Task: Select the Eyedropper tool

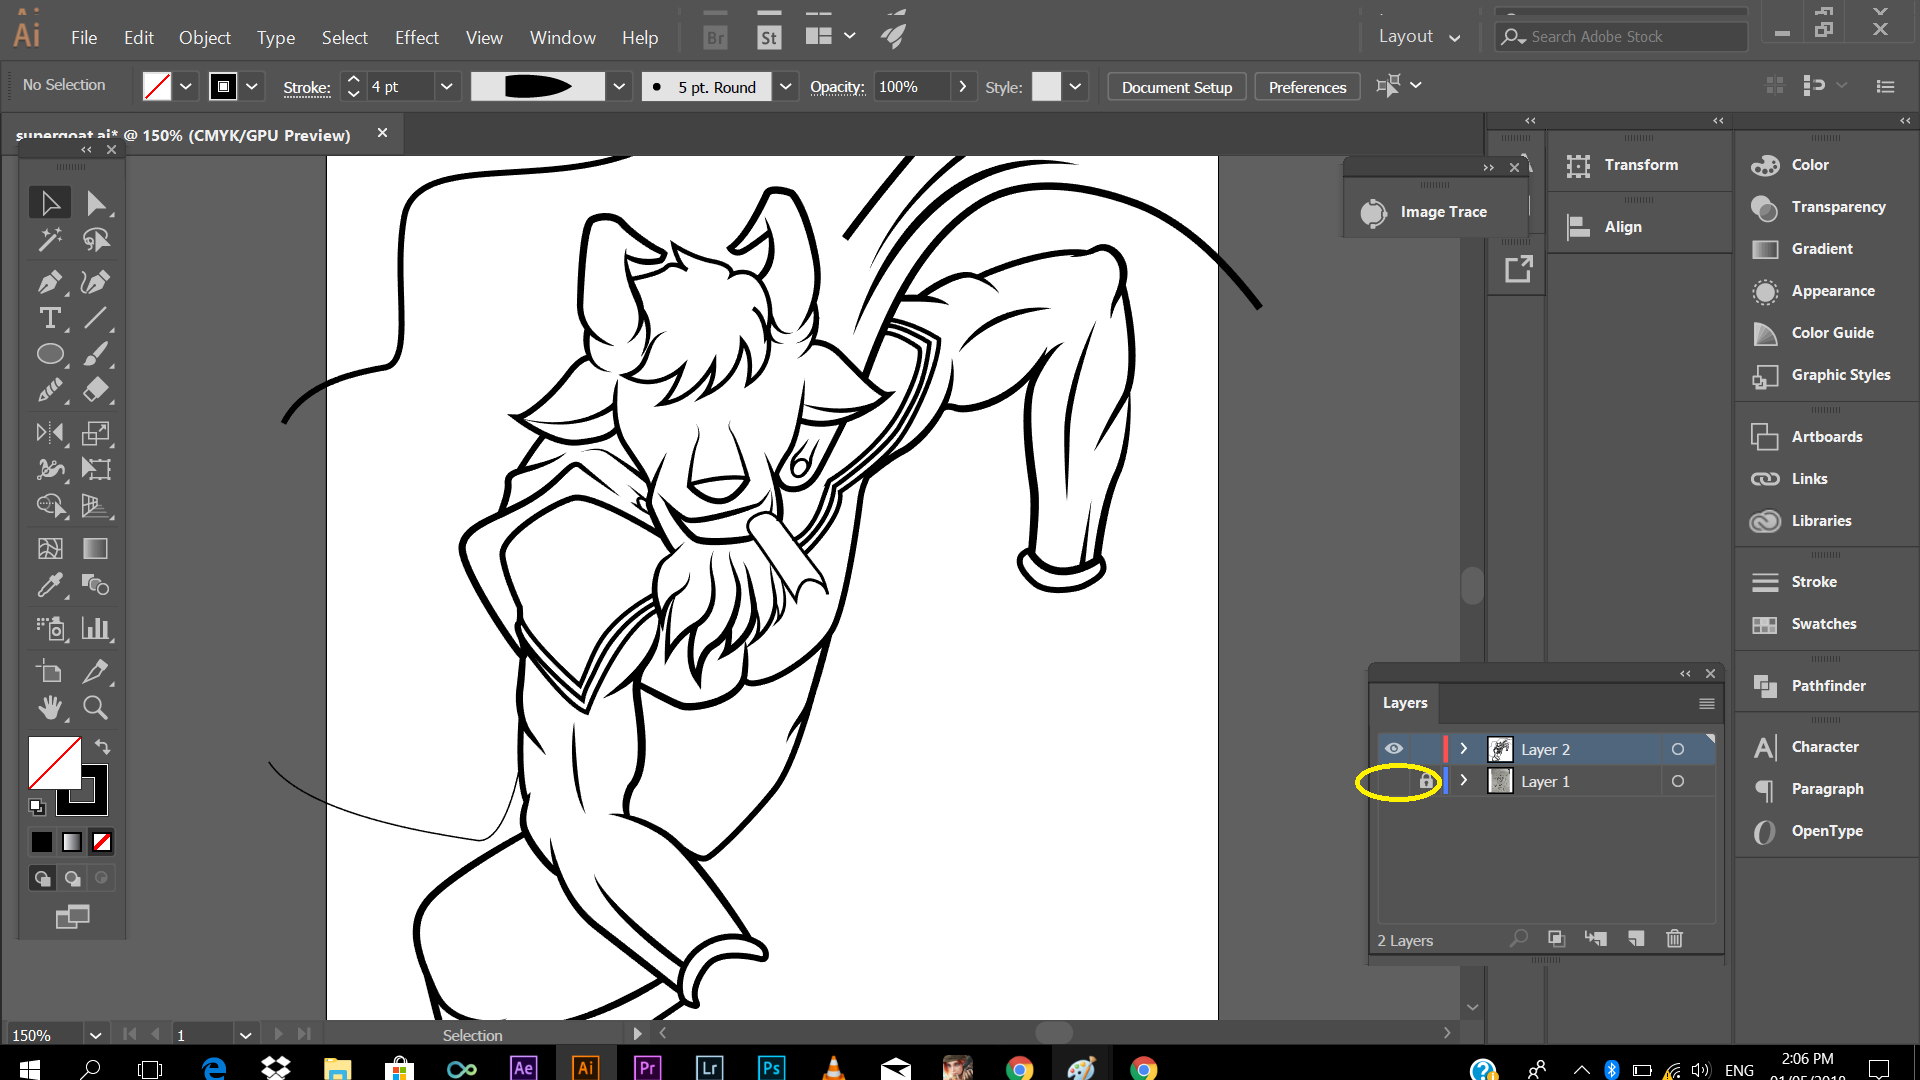Action: (49, 585)
